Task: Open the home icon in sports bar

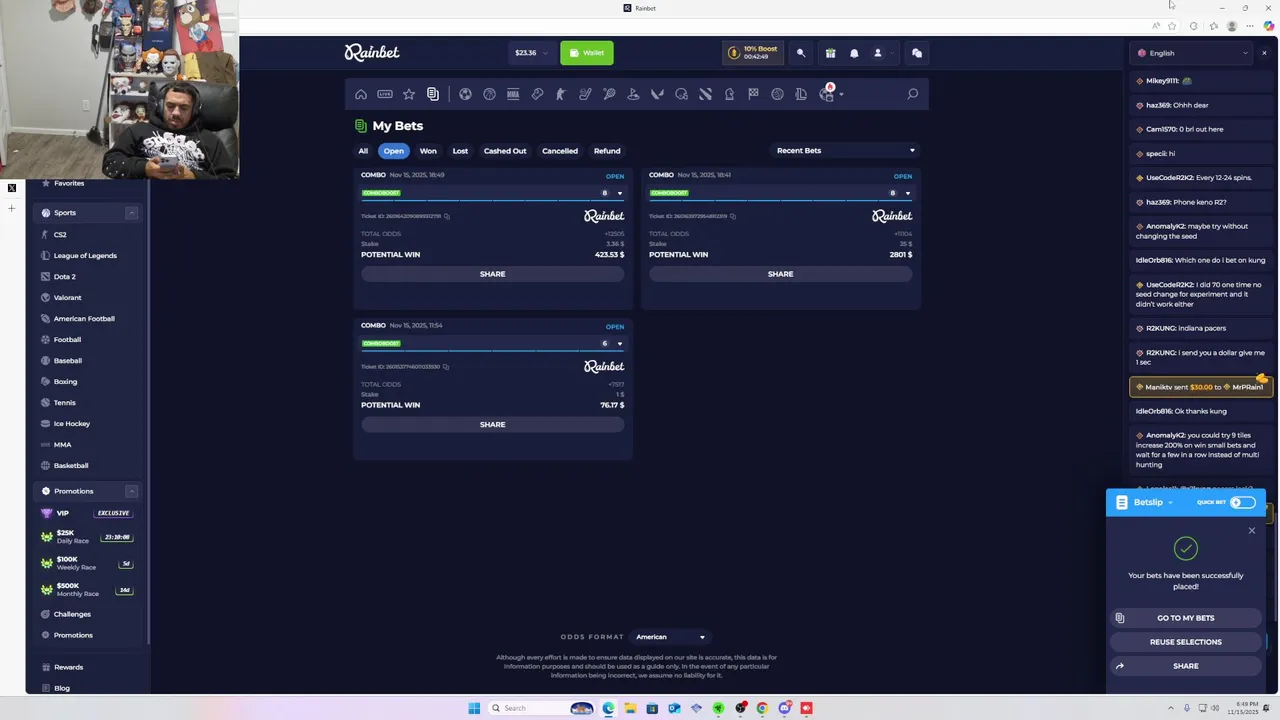Action: click(361, 94)
